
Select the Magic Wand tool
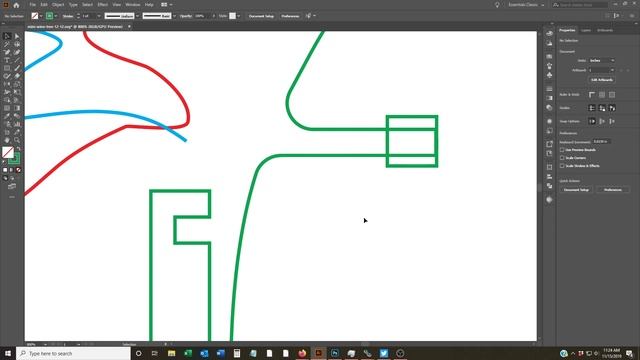pyautogui.click(x=7, y=44)
